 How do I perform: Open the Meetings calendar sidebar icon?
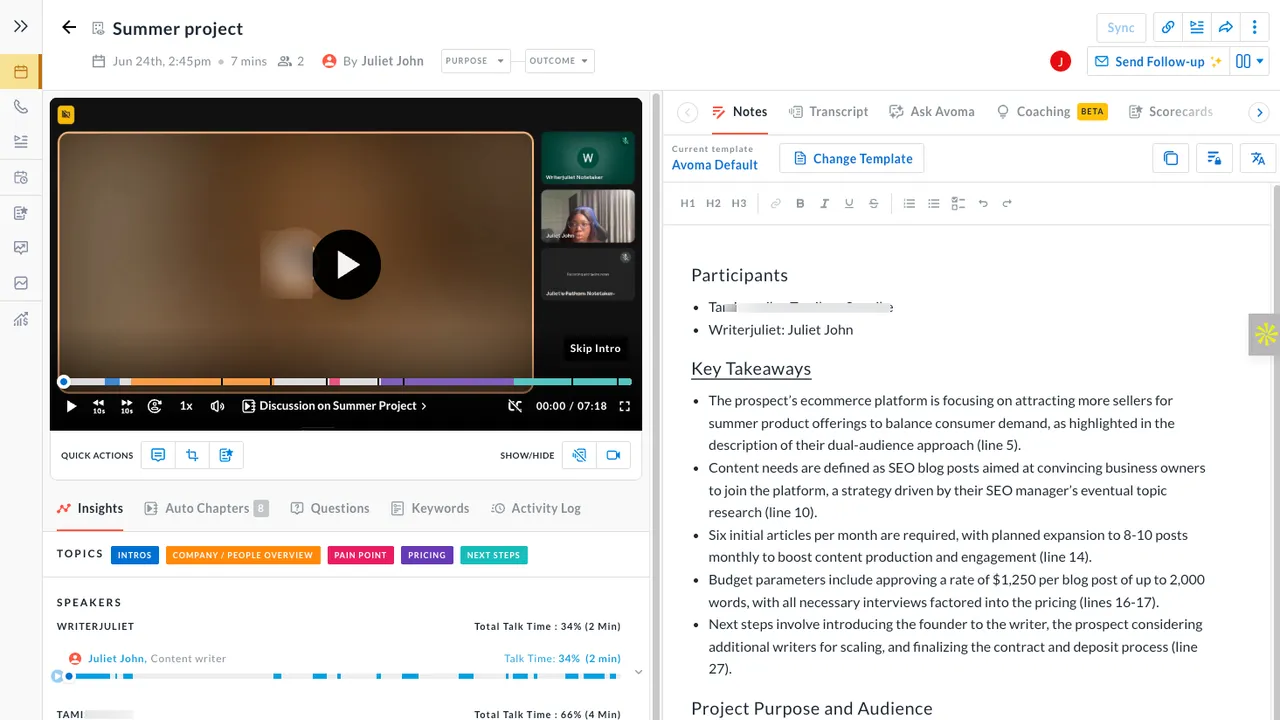(21, 72)
